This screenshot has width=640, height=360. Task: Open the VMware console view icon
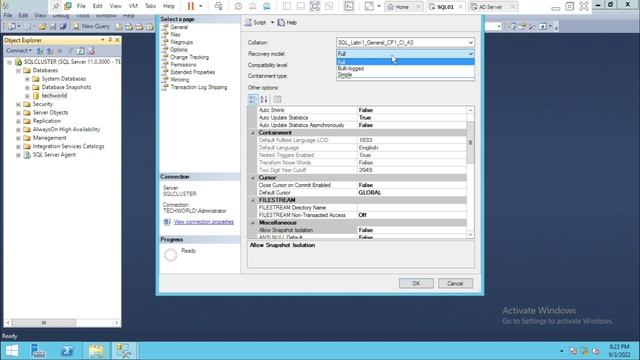pyautogui.click(x=349, y=6)
